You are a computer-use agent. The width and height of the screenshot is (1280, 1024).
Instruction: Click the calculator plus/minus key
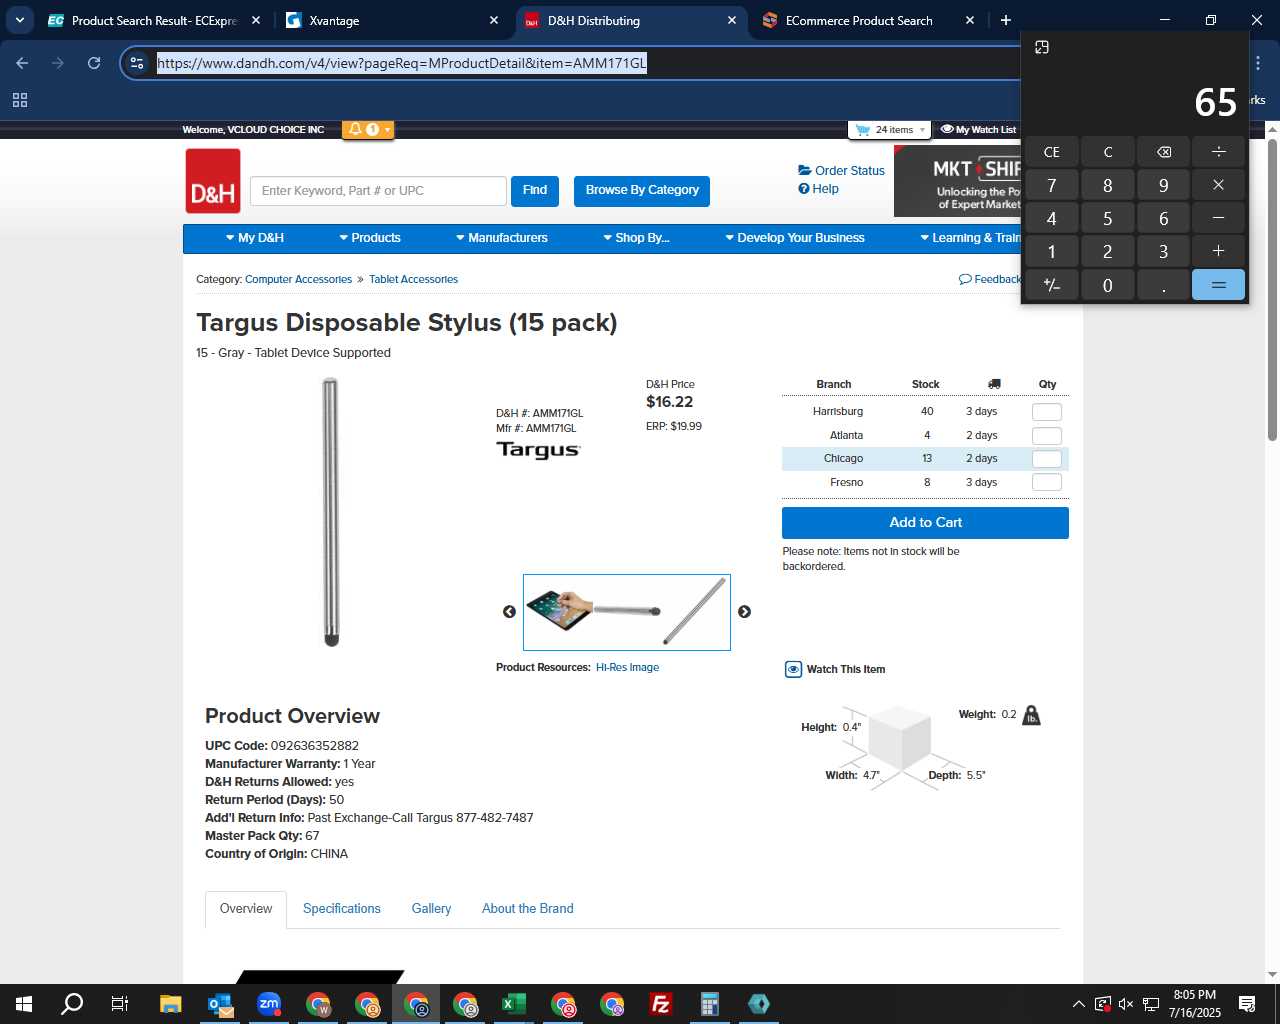(x=1052, y=285)
